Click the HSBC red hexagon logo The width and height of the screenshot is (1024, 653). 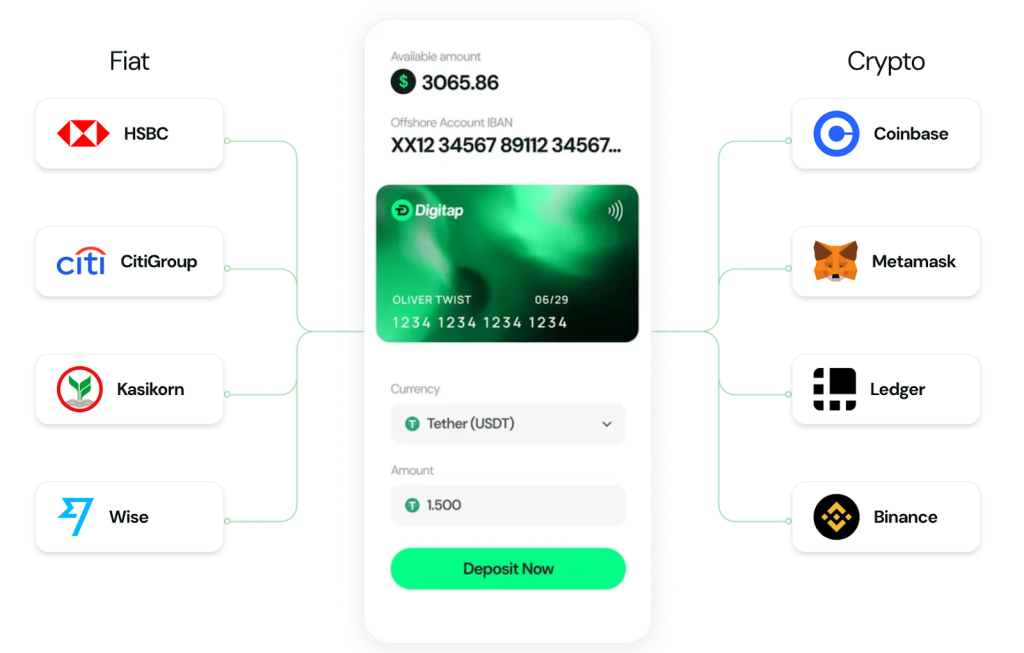pyautogui.click(x=83, y=133)
